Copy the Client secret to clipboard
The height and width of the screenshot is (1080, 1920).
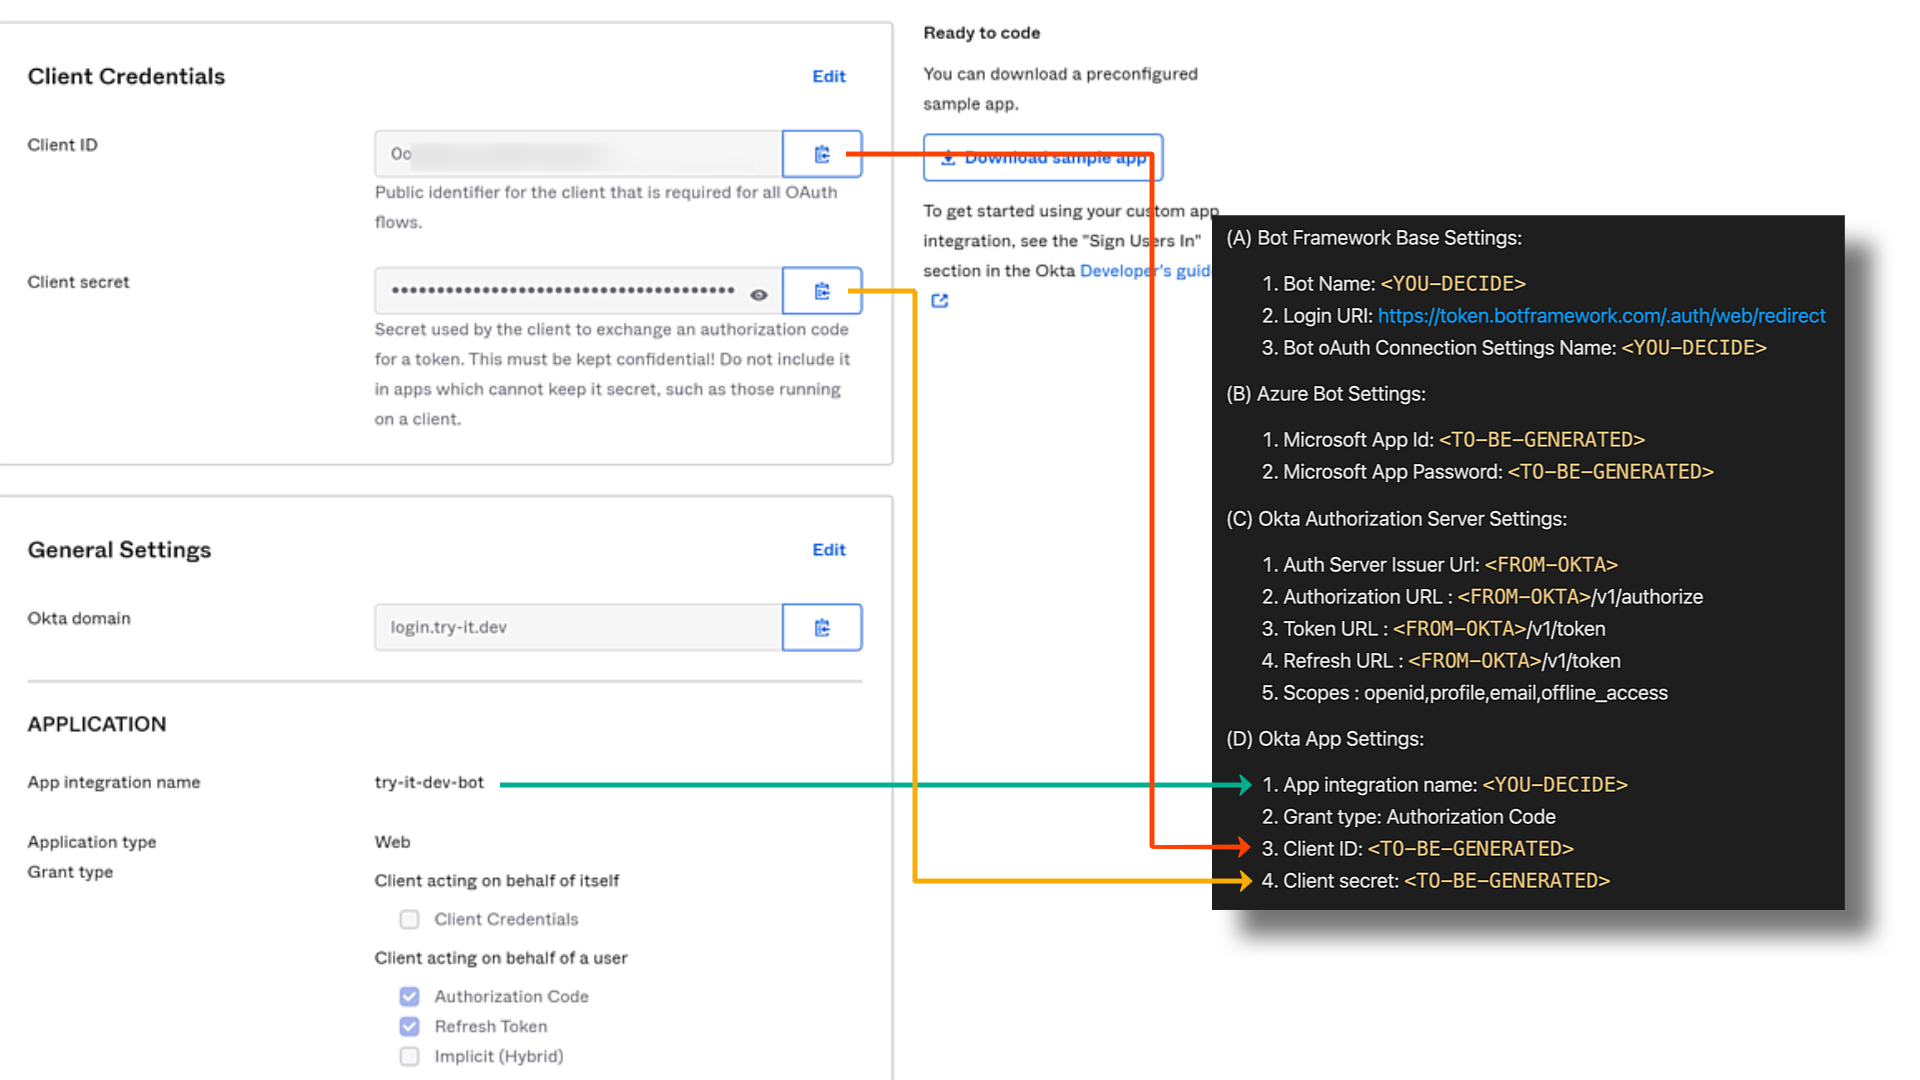coord(821,291)
